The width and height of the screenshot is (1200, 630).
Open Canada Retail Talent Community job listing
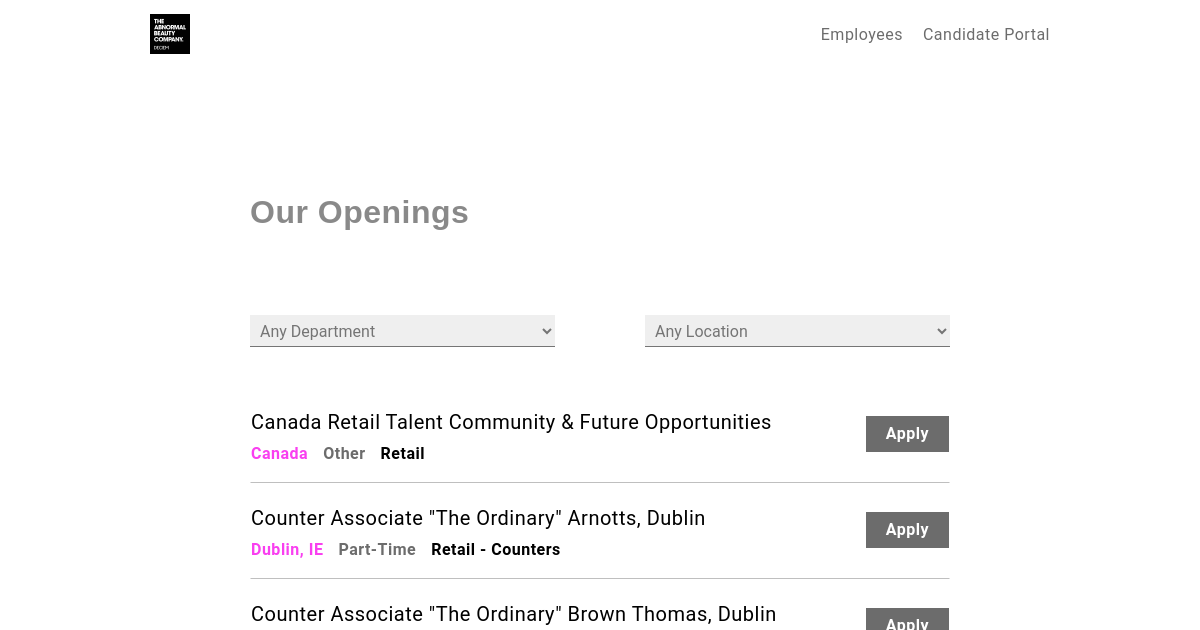(511, 422)
